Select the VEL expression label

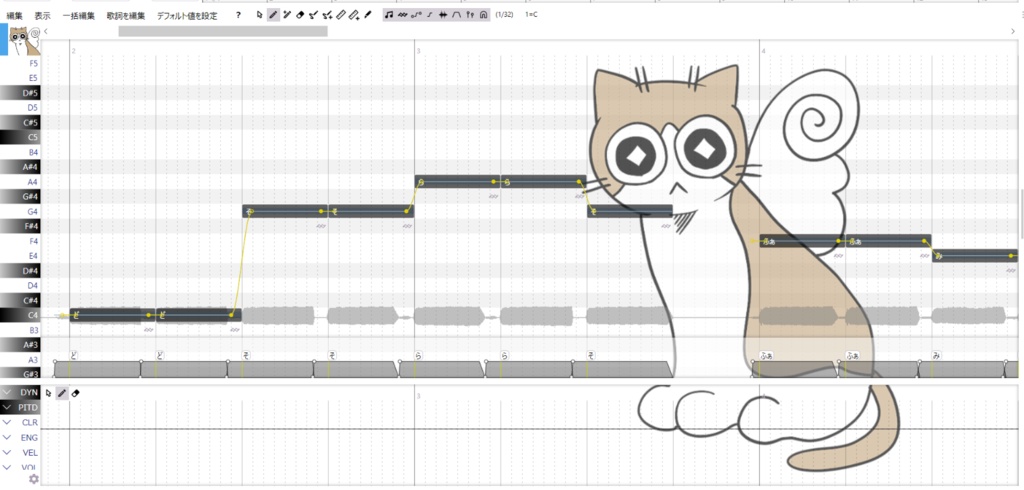[30, 452]
